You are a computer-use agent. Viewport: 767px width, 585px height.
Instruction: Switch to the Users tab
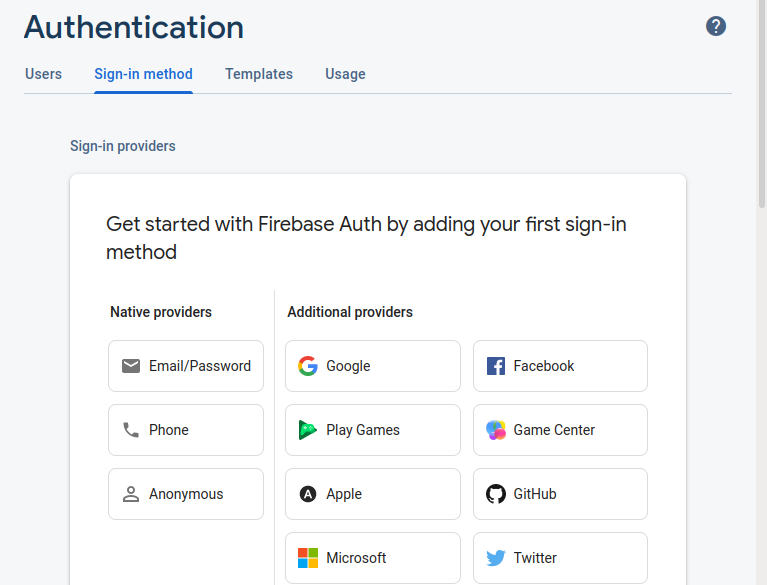tap(44, 74)
